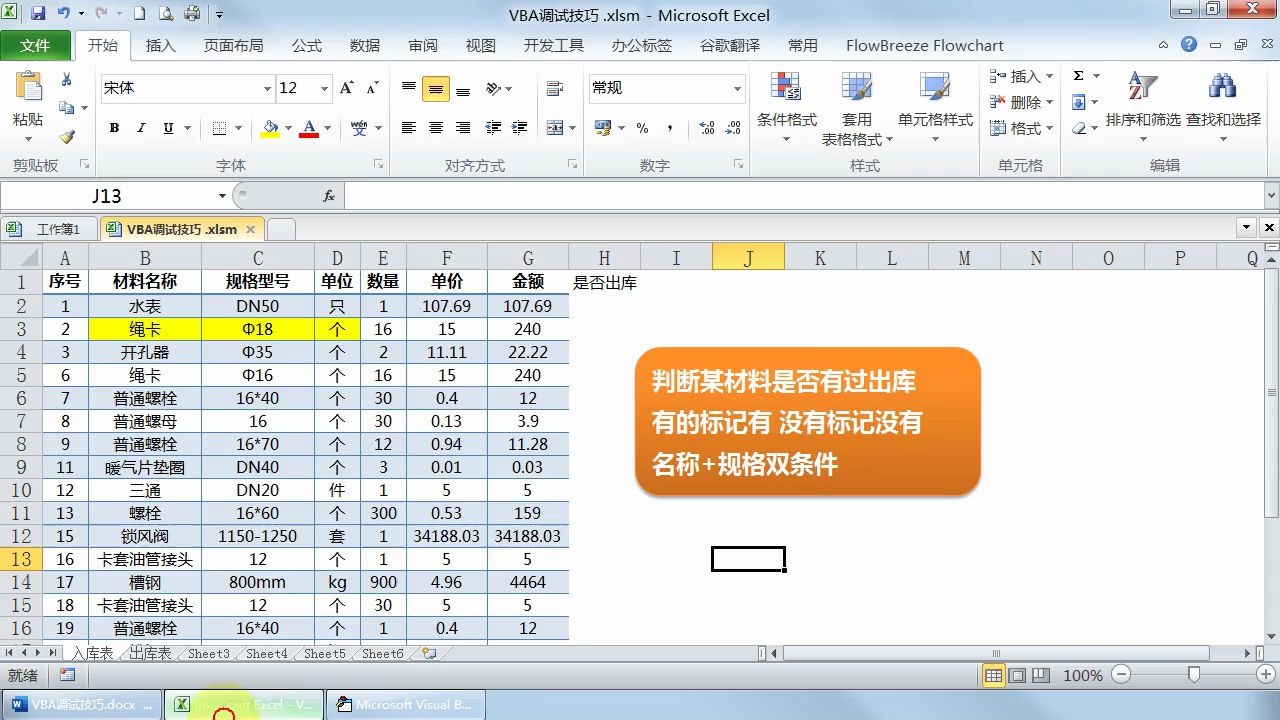Click the Save icon in quick access toolbar
Screen dimensions: 1280x720
38,14
